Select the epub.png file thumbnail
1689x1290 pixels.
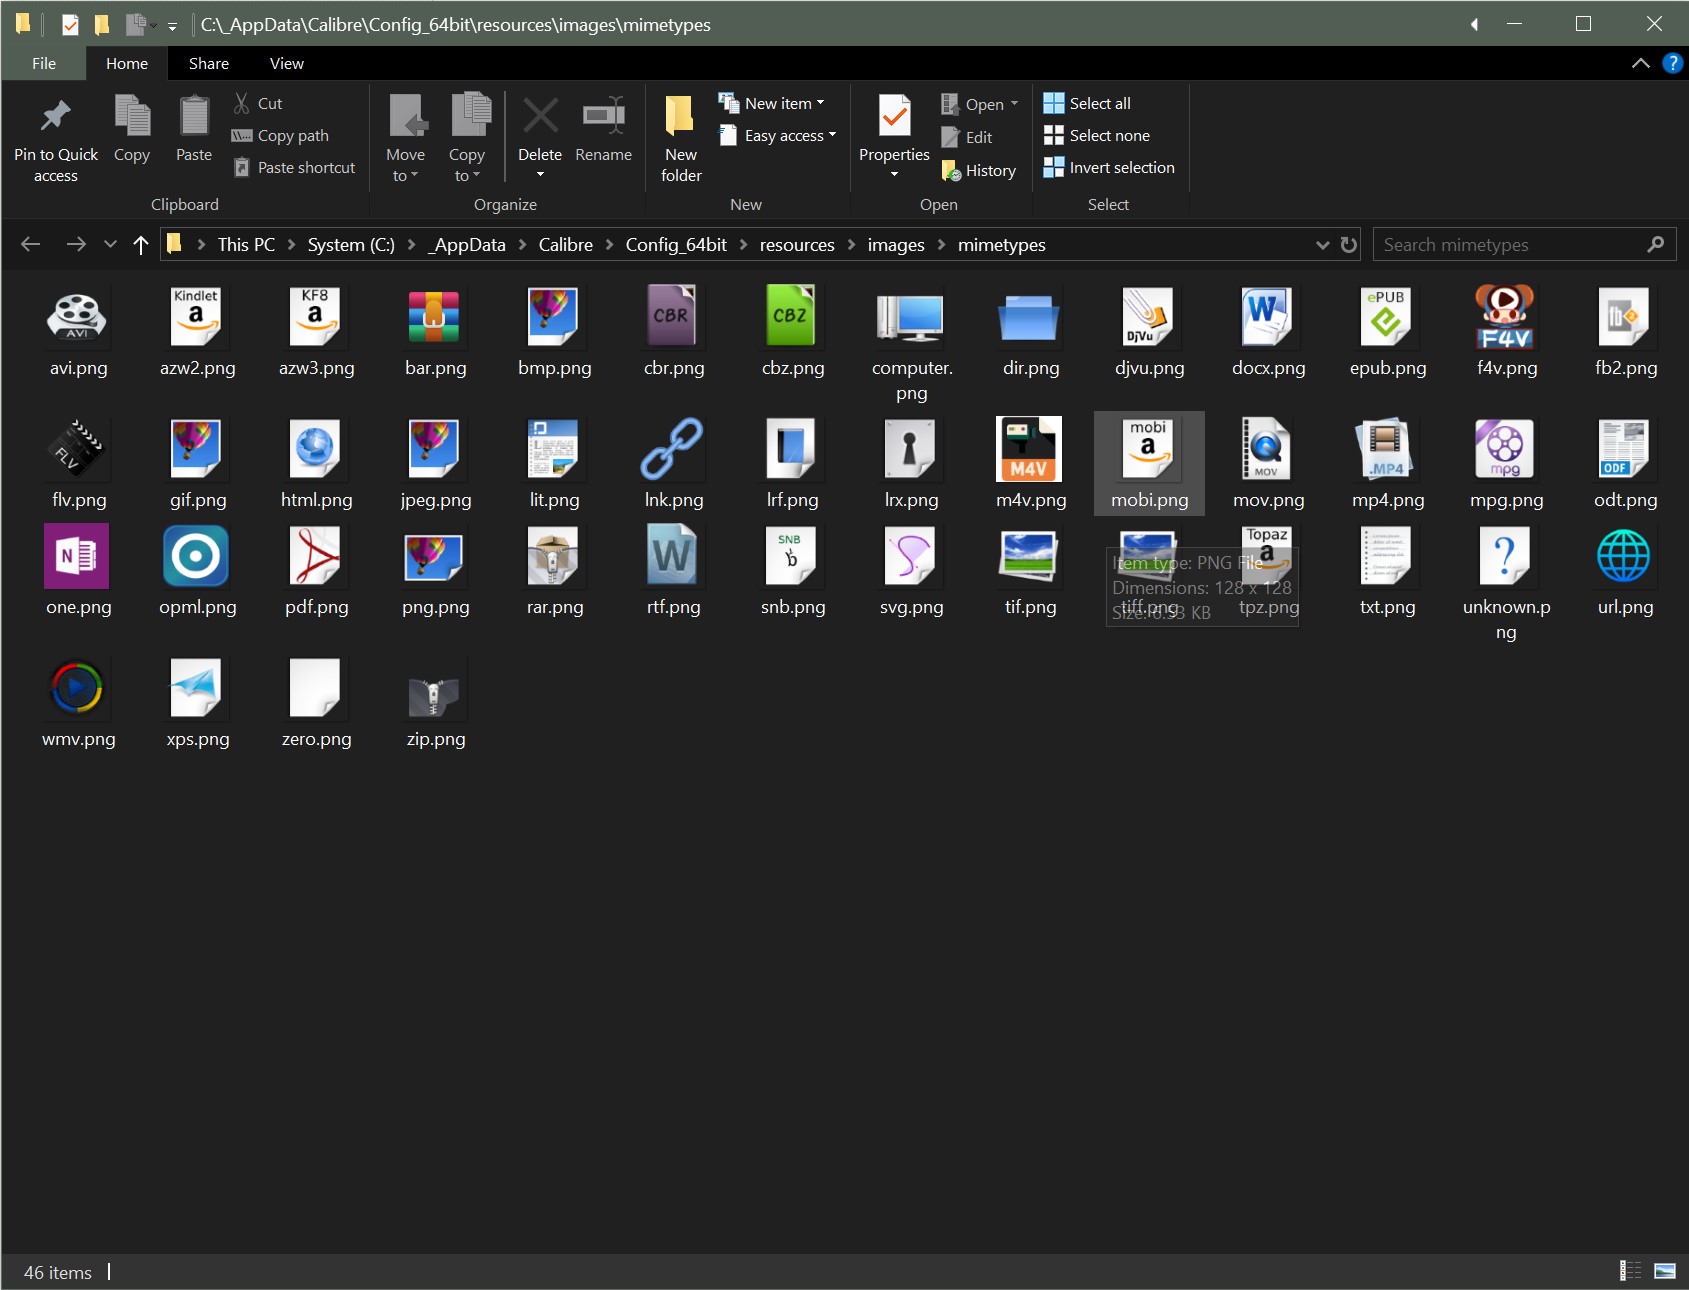coord(1387,318)
